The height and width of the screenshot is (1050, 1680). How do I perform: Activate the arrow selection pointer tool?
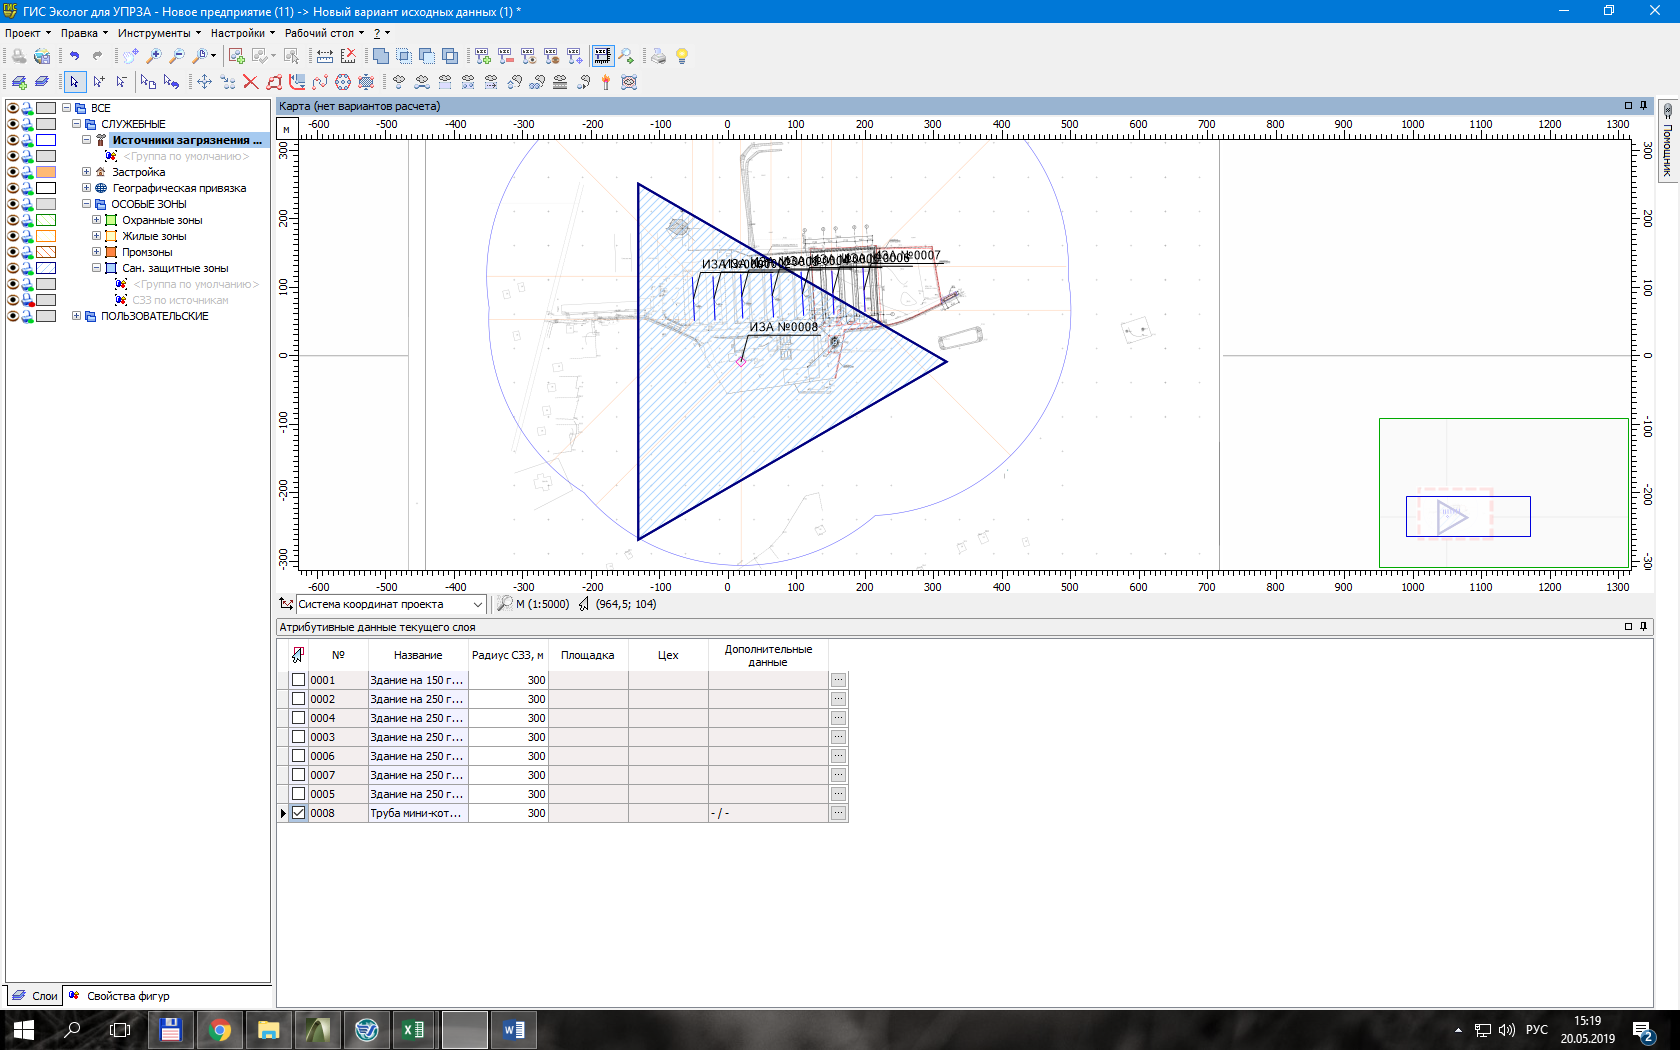point(74,82)
